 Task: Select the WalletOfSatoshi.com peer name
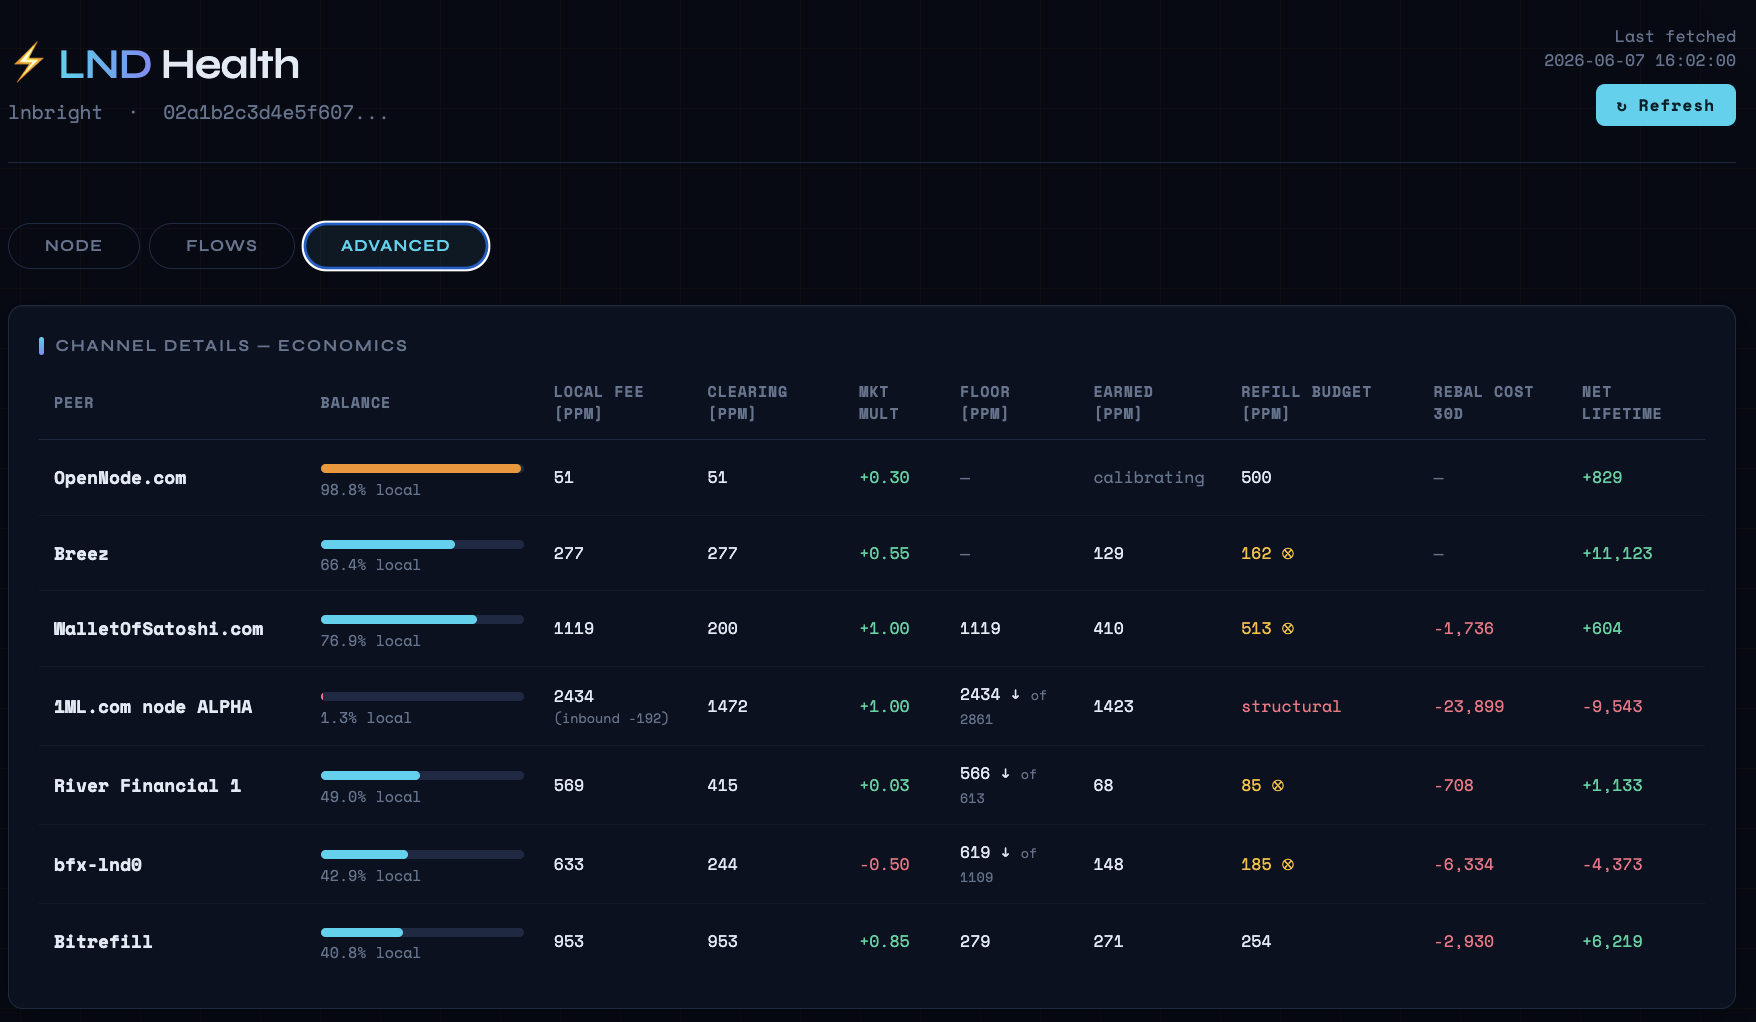coord(158,629)
